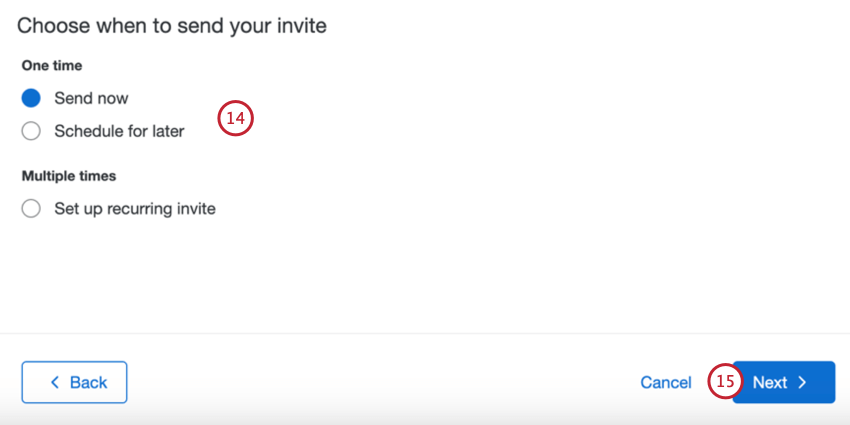Click the left chevron icon in Back
Screen dimensions: 850x425
pyautogui.click(x=54, y=382)
